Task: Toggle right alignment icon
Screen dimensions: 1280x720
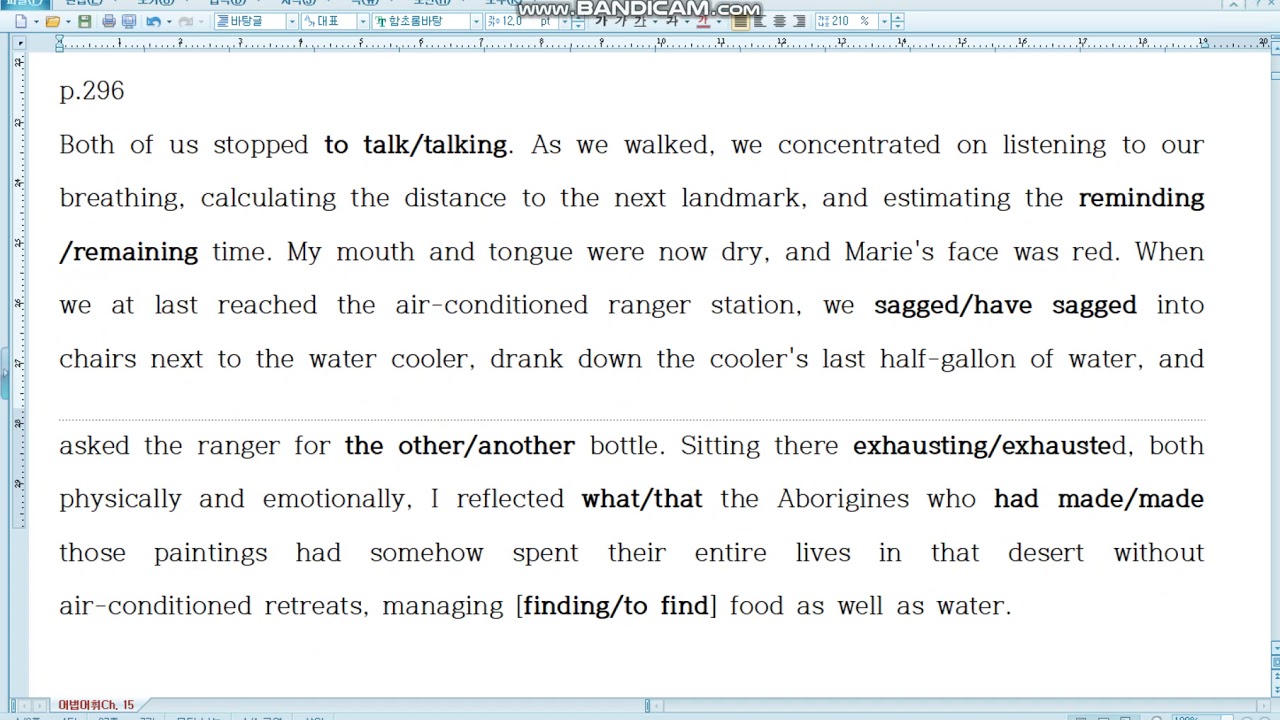Action: (x=800, y=21)
